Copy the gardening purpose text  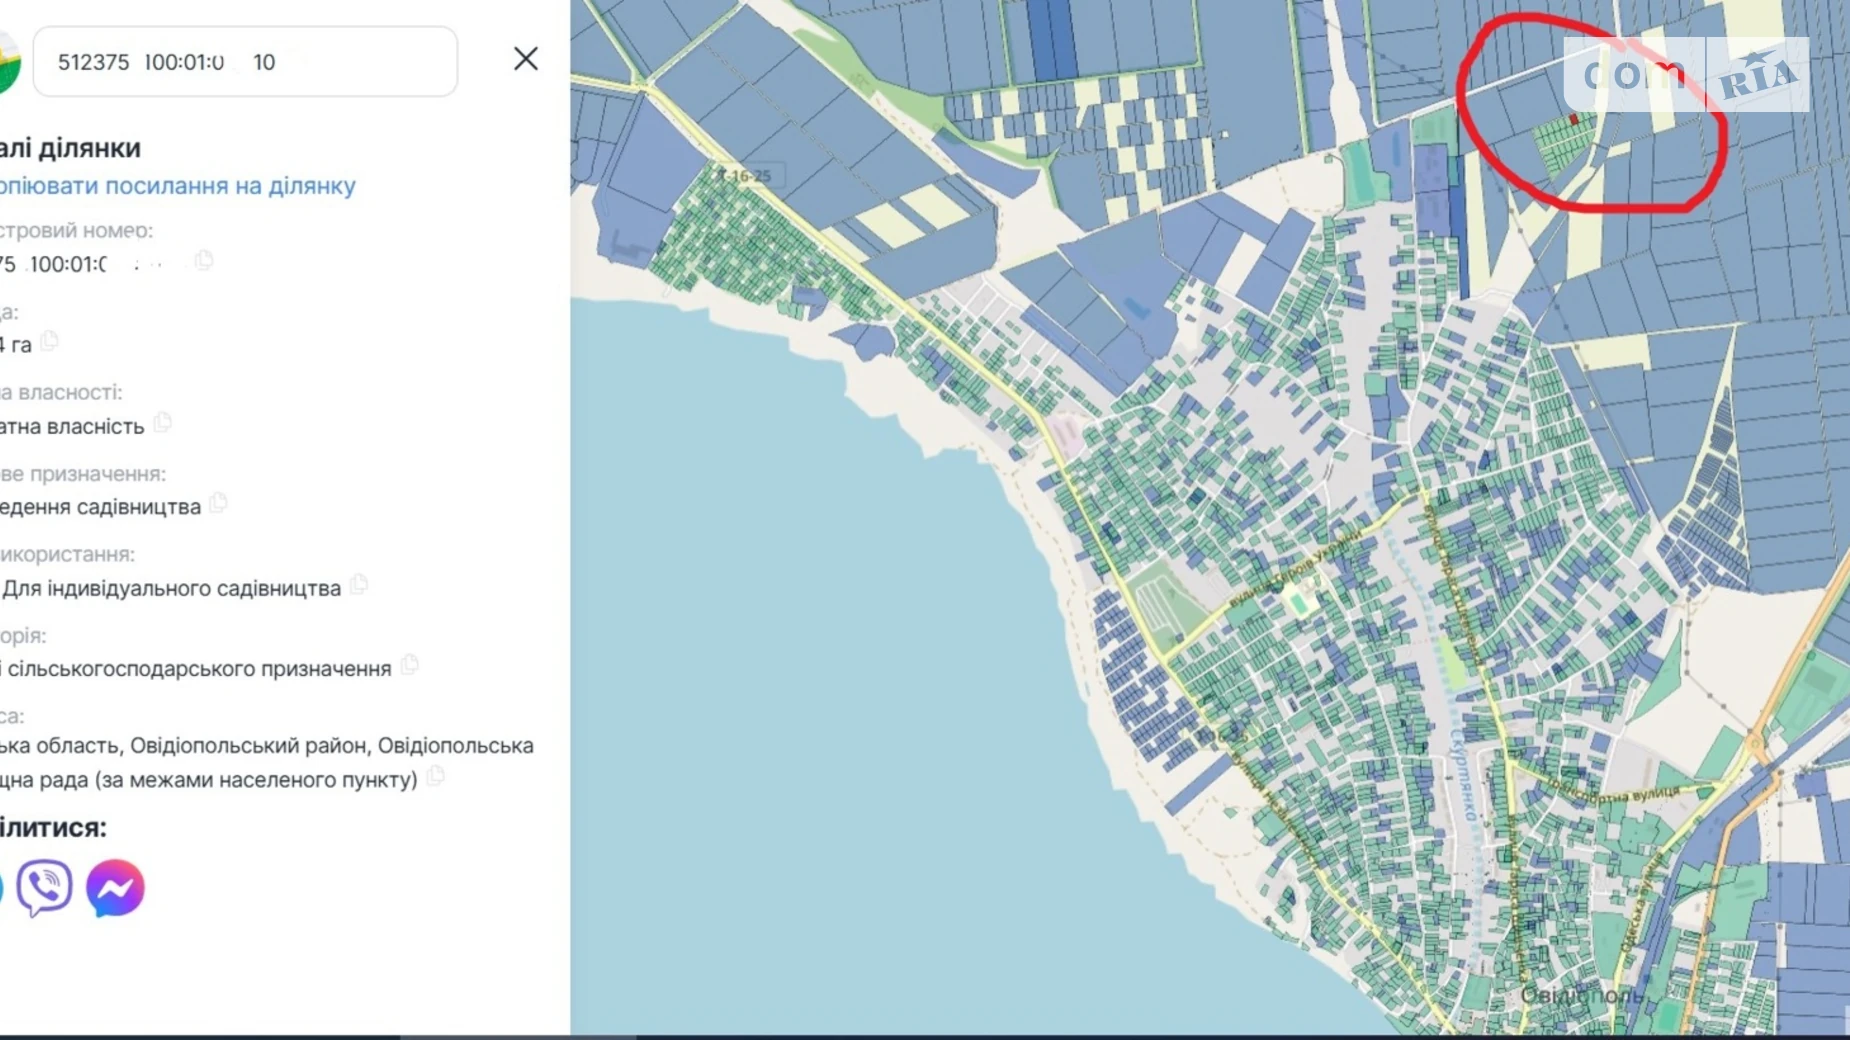coord(219,504)
